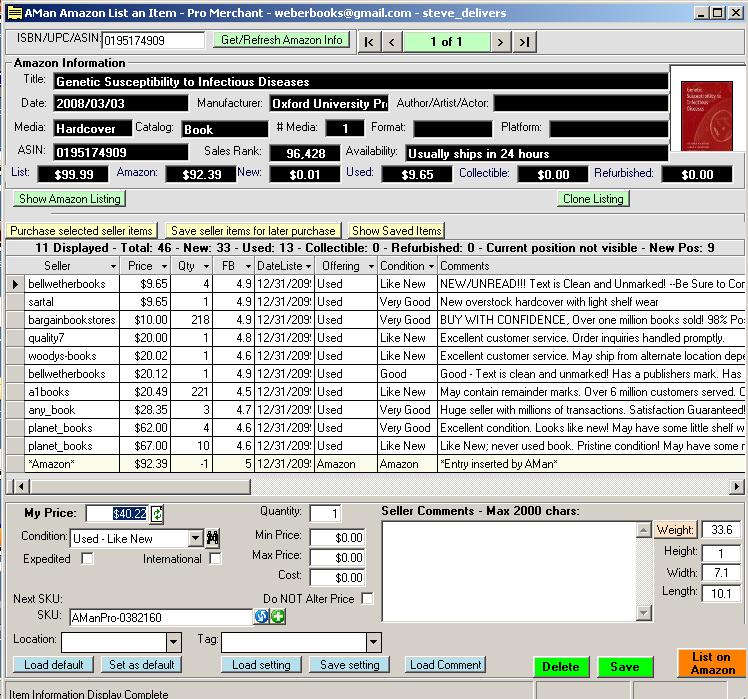Go to previous record arrow
Image resolution: width=748 pixels, height=699 pixels.
click(x=392, y=42)
